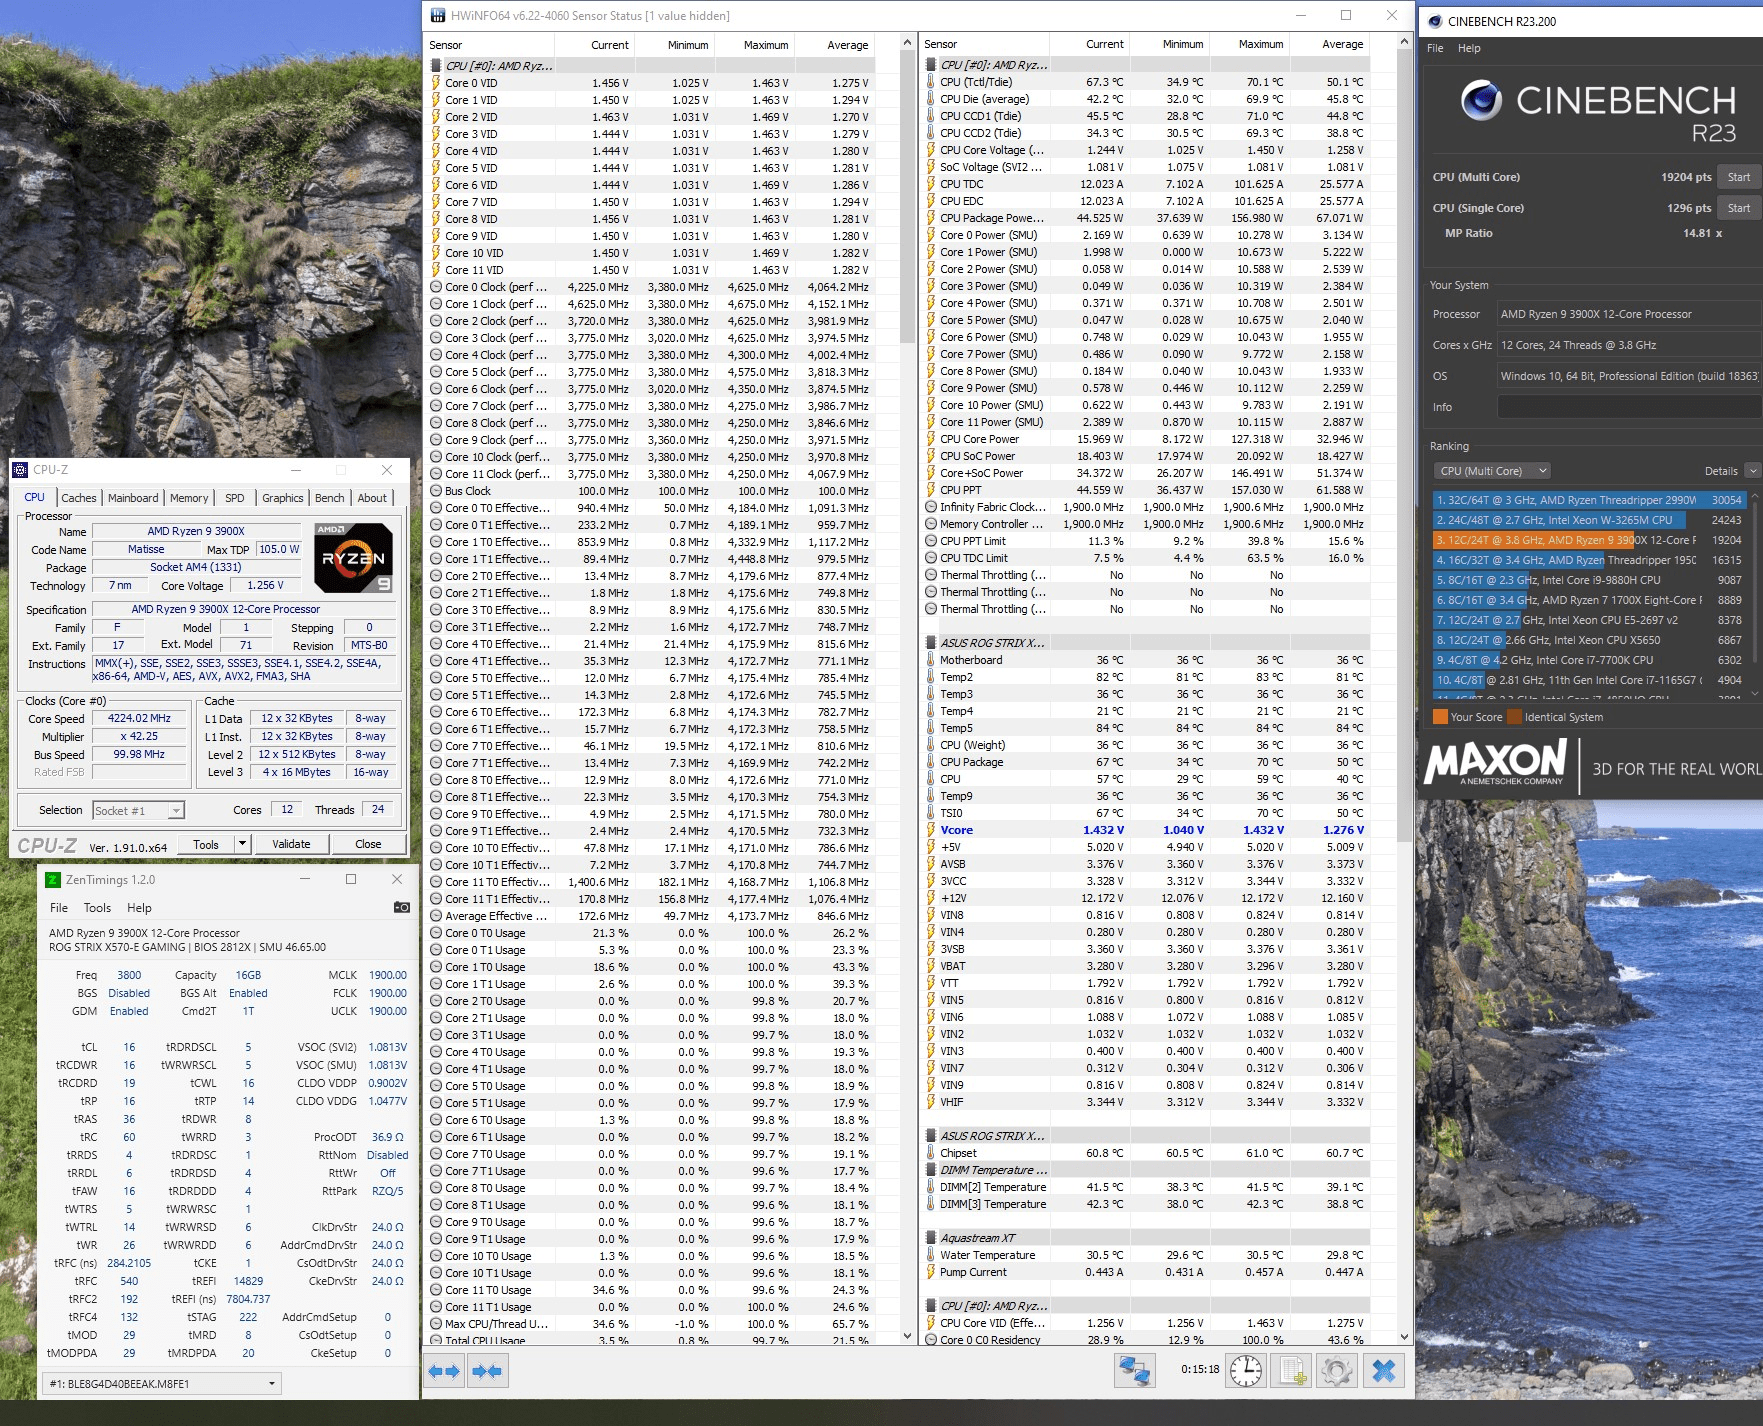Collapse the DIMM Temperature sensor group
The height and width of the screenshot is (1426, 1763).
pos(930,1170)
